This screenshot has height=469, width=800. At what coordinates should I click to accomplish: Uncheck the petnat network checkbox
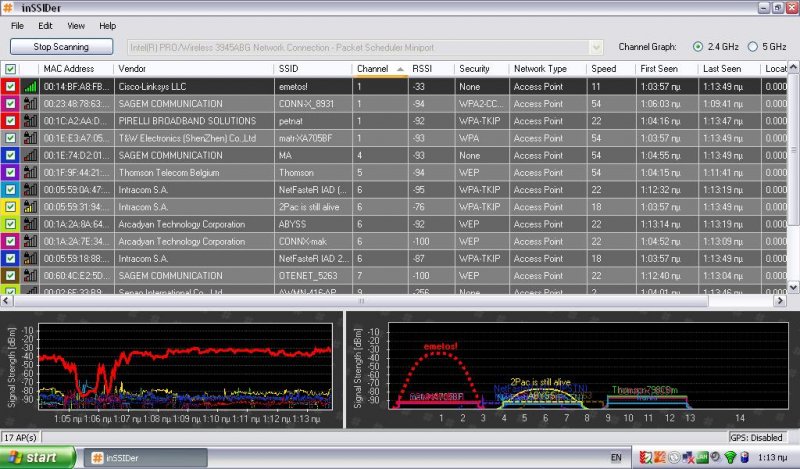pyautogui.click(x=10, y=121)
